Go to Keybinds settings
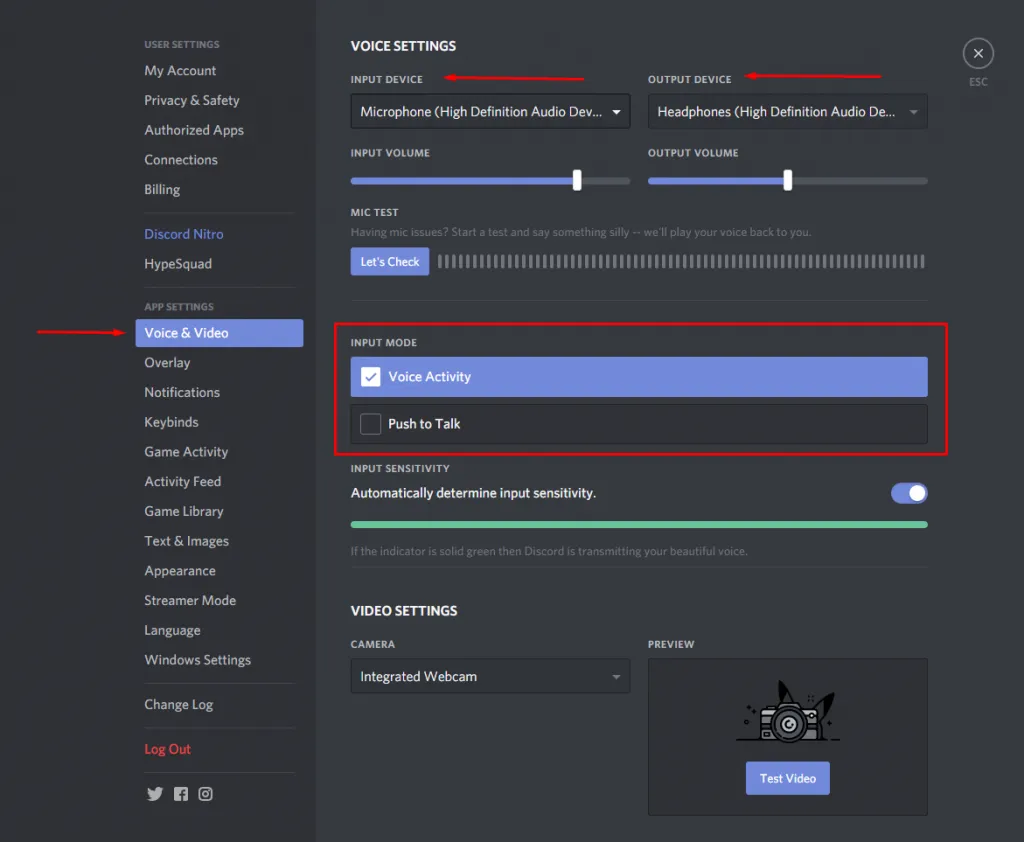Viewport: 1024px width, 842px height. tap(171, 422)
